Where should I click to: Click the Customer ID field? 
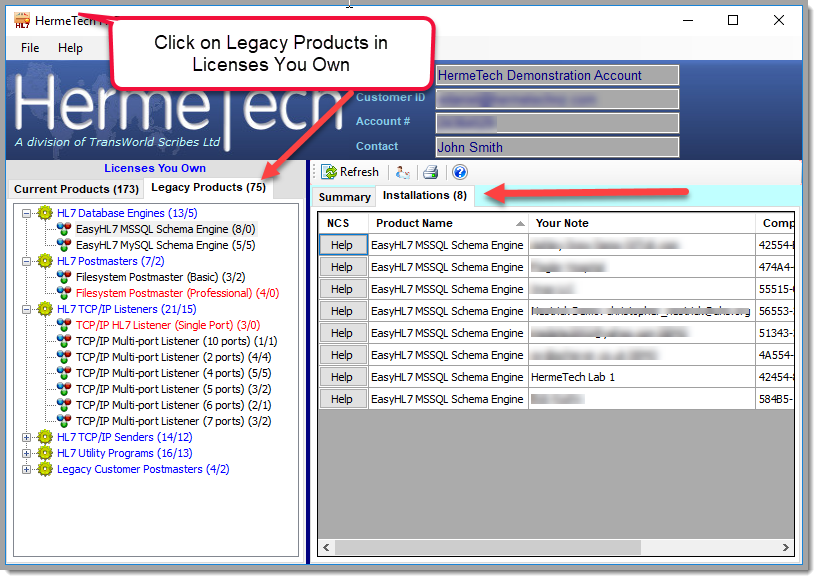[557, 99]
